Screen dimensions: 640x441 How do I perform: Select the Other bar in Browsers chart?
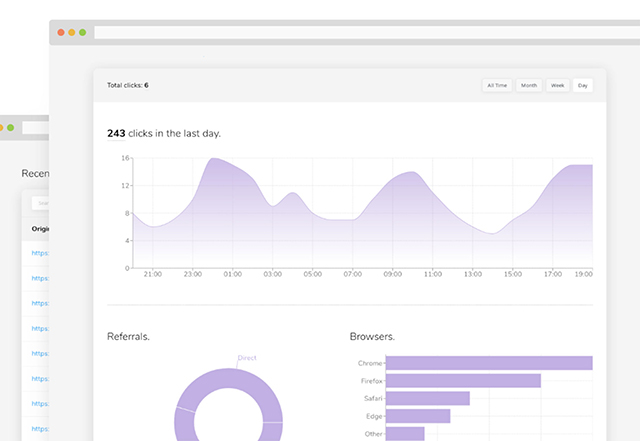[404, 433]
